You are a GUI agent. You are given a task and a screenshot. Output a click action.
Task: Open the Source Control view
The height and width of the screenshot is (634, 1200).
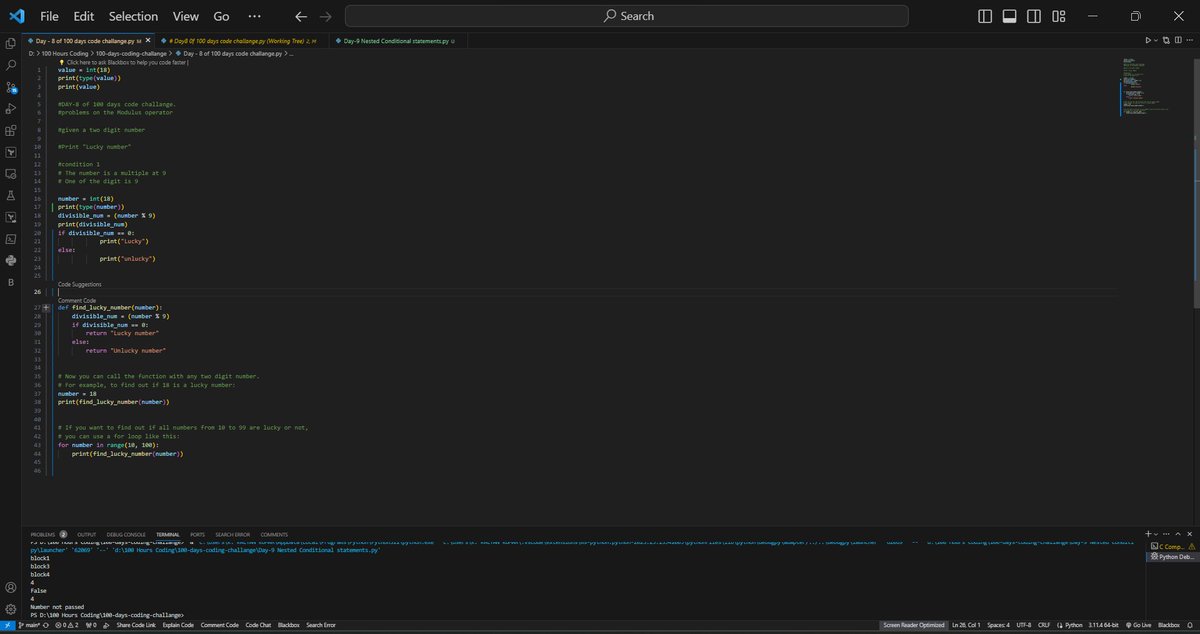[x=11, y=87]
